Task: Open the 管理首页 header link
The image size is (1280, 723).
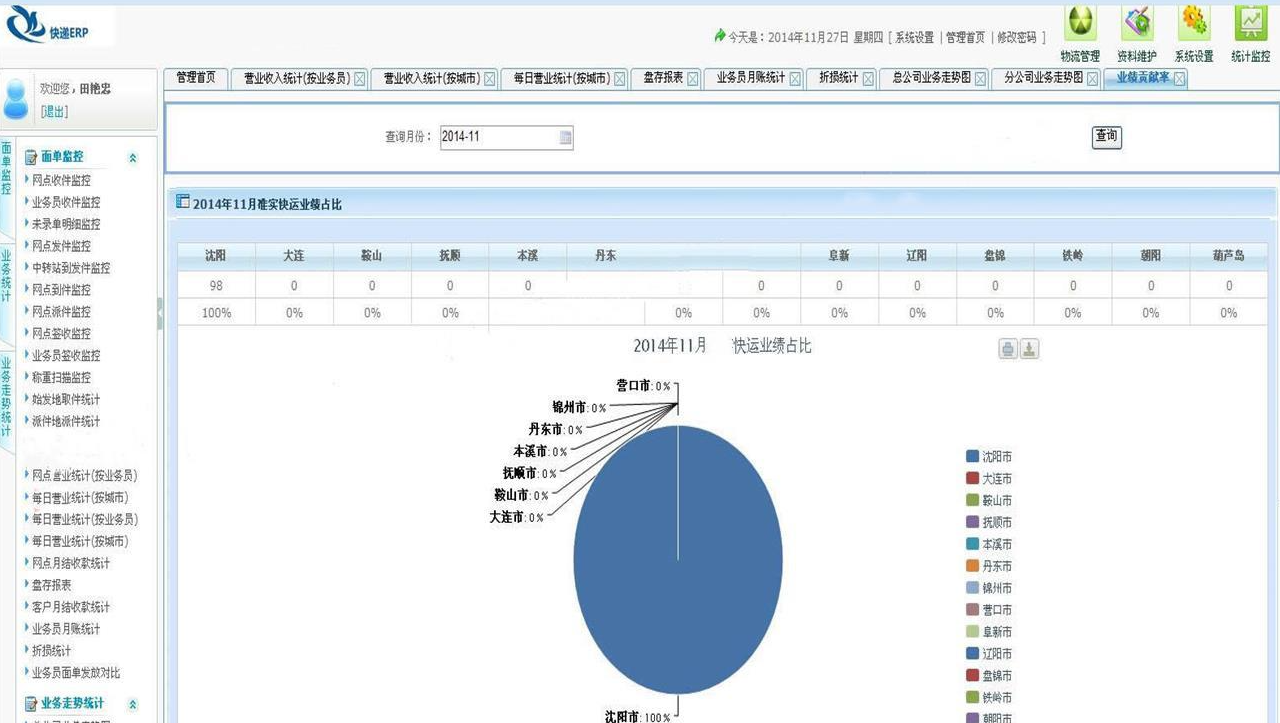Action: pos(965,37)
